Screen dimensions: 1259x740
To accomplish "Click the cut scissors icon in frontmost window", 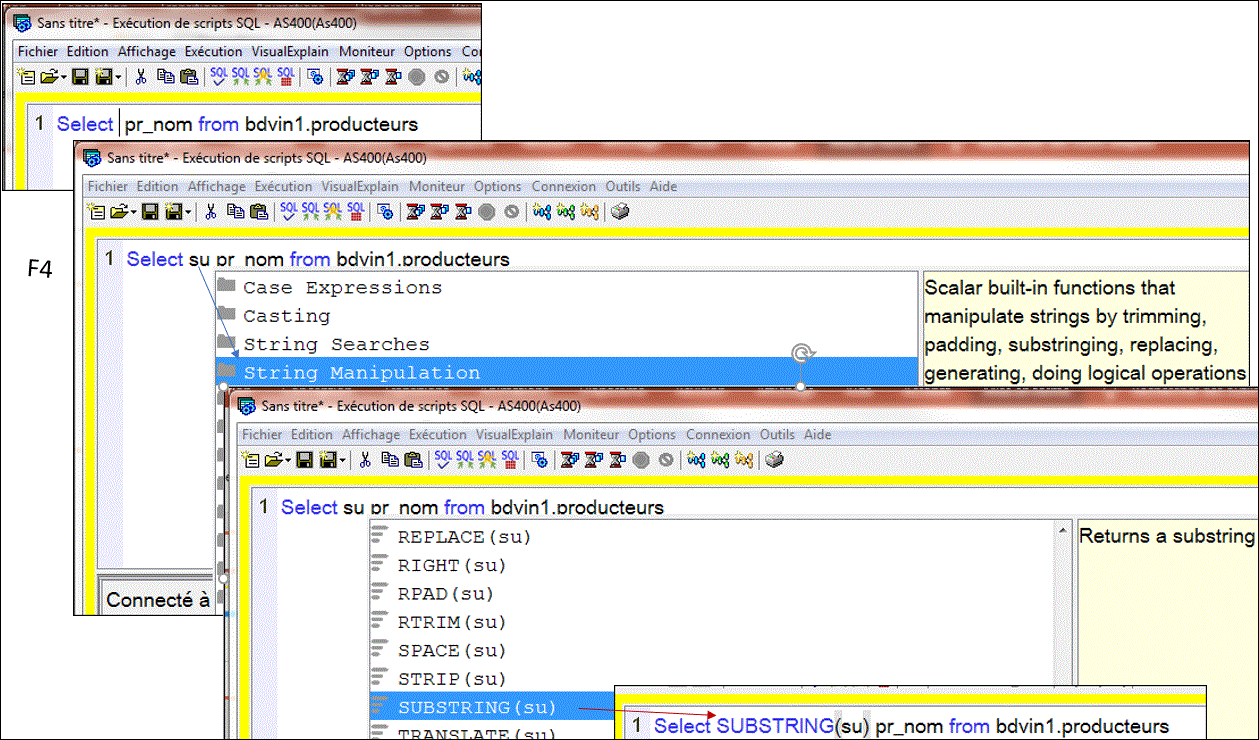I will click(x=365, y=460).
